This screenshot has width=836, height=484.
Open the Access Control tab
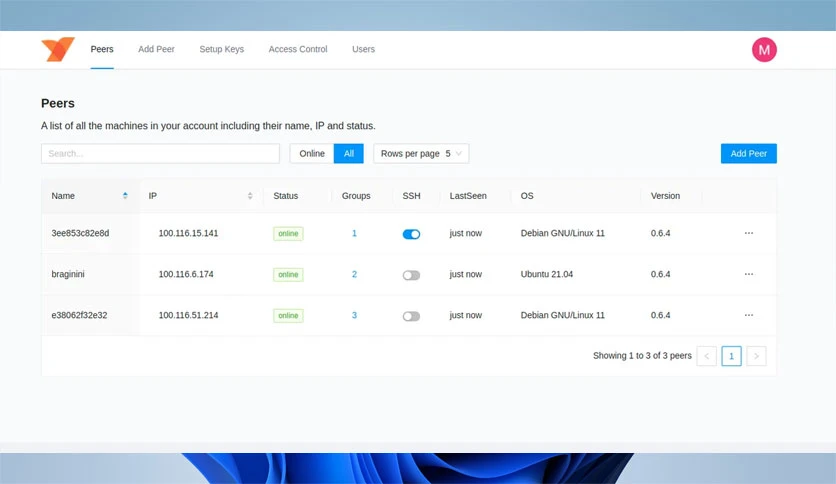pos(298,49)
